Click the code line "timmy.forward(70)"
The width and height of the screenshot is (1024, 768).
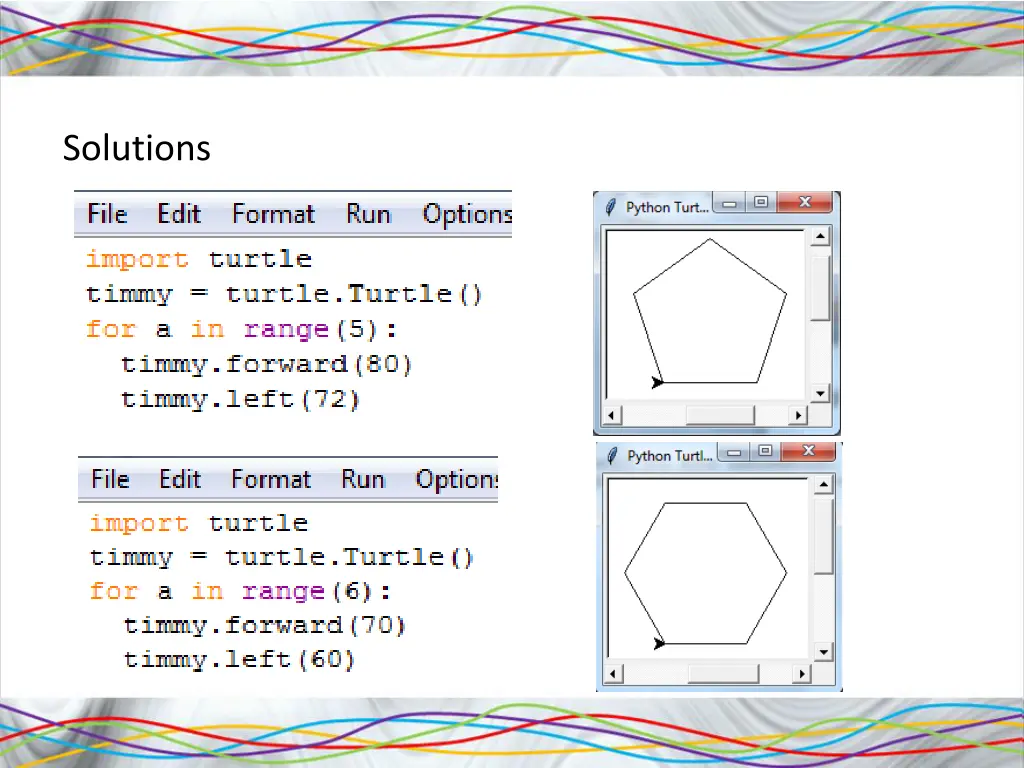click(x=264, y=626)
